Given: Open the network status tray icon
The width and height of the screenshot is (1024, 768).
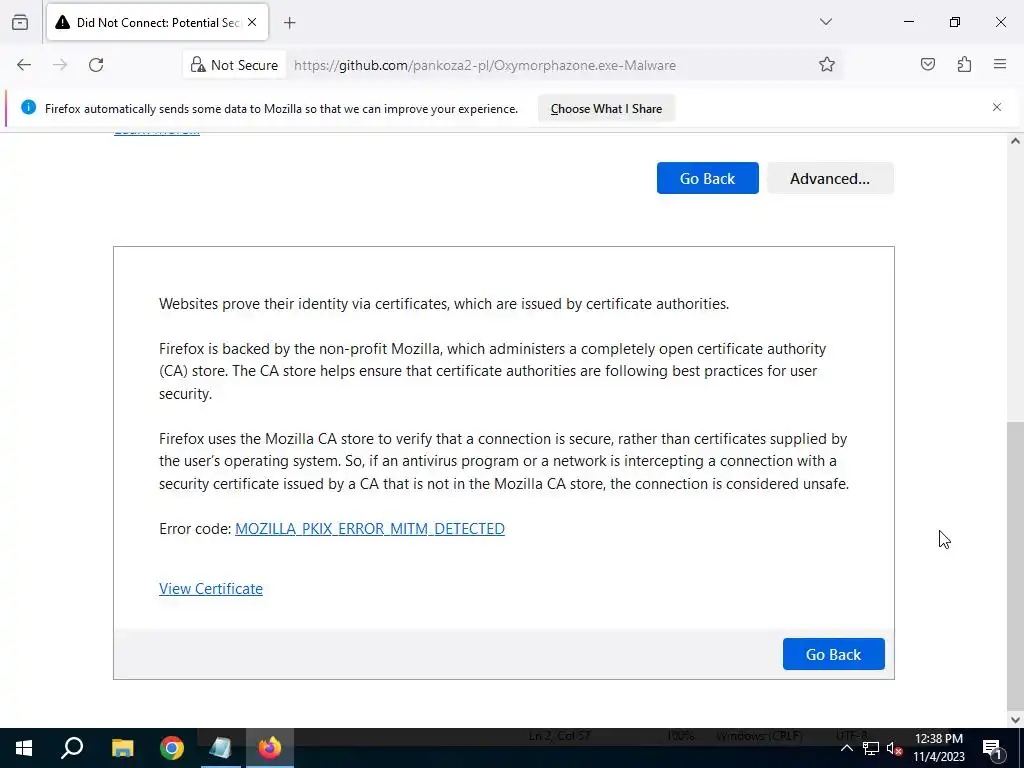Looking at the screenshot, I should [871, 748].
